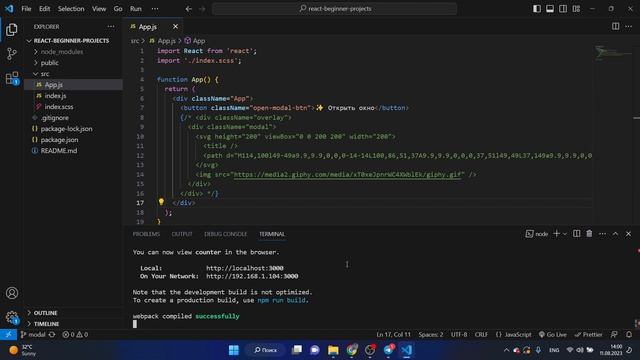Toggle the bottom panel visibility
This screenshot has height=360, width=640.
coord(550,9)
